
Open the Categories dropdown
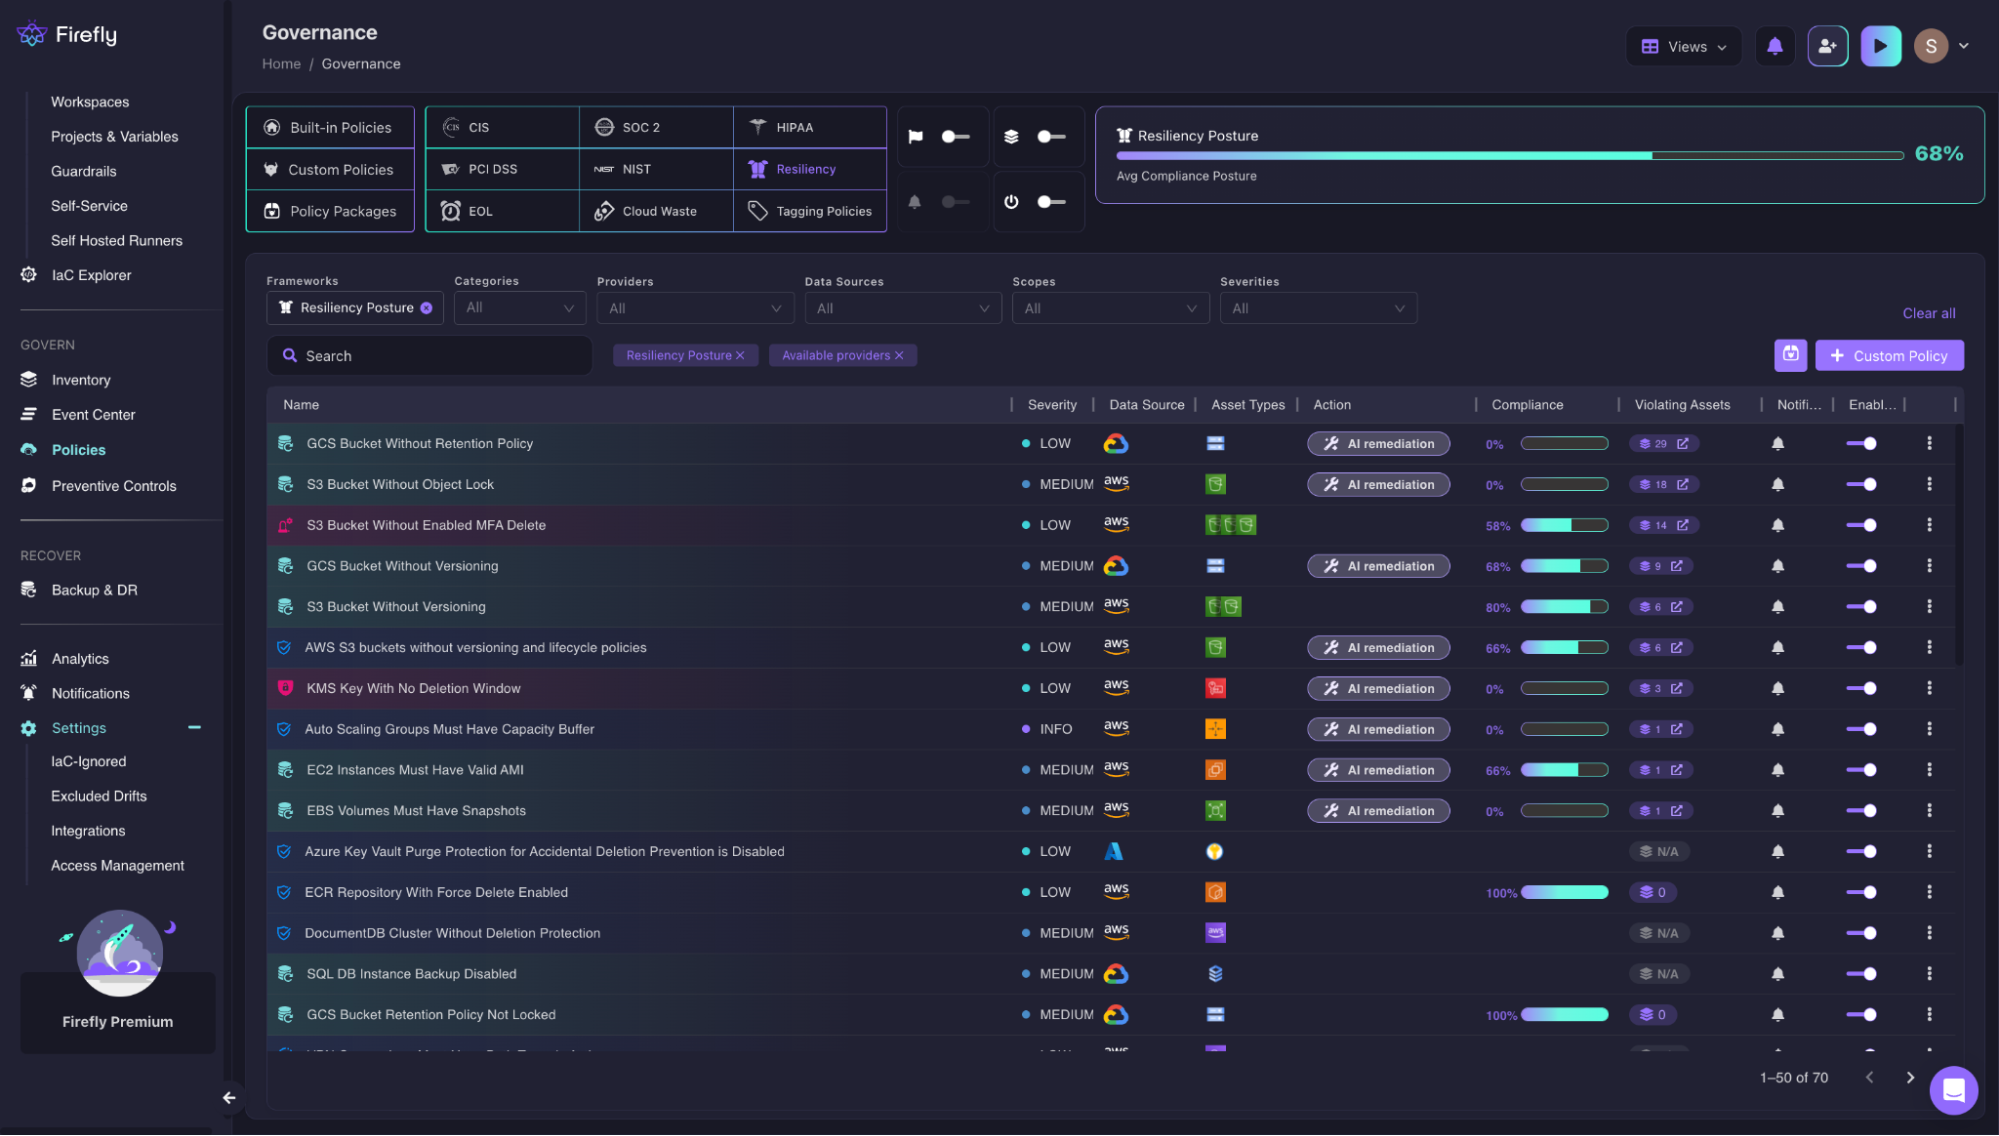pyautogui.click(x=520, y=308)
